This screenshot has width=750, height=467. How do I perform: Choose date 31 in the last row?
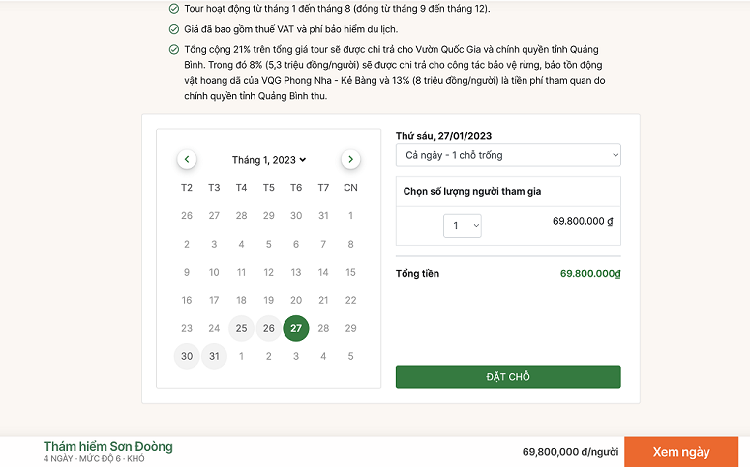(214, 356)
